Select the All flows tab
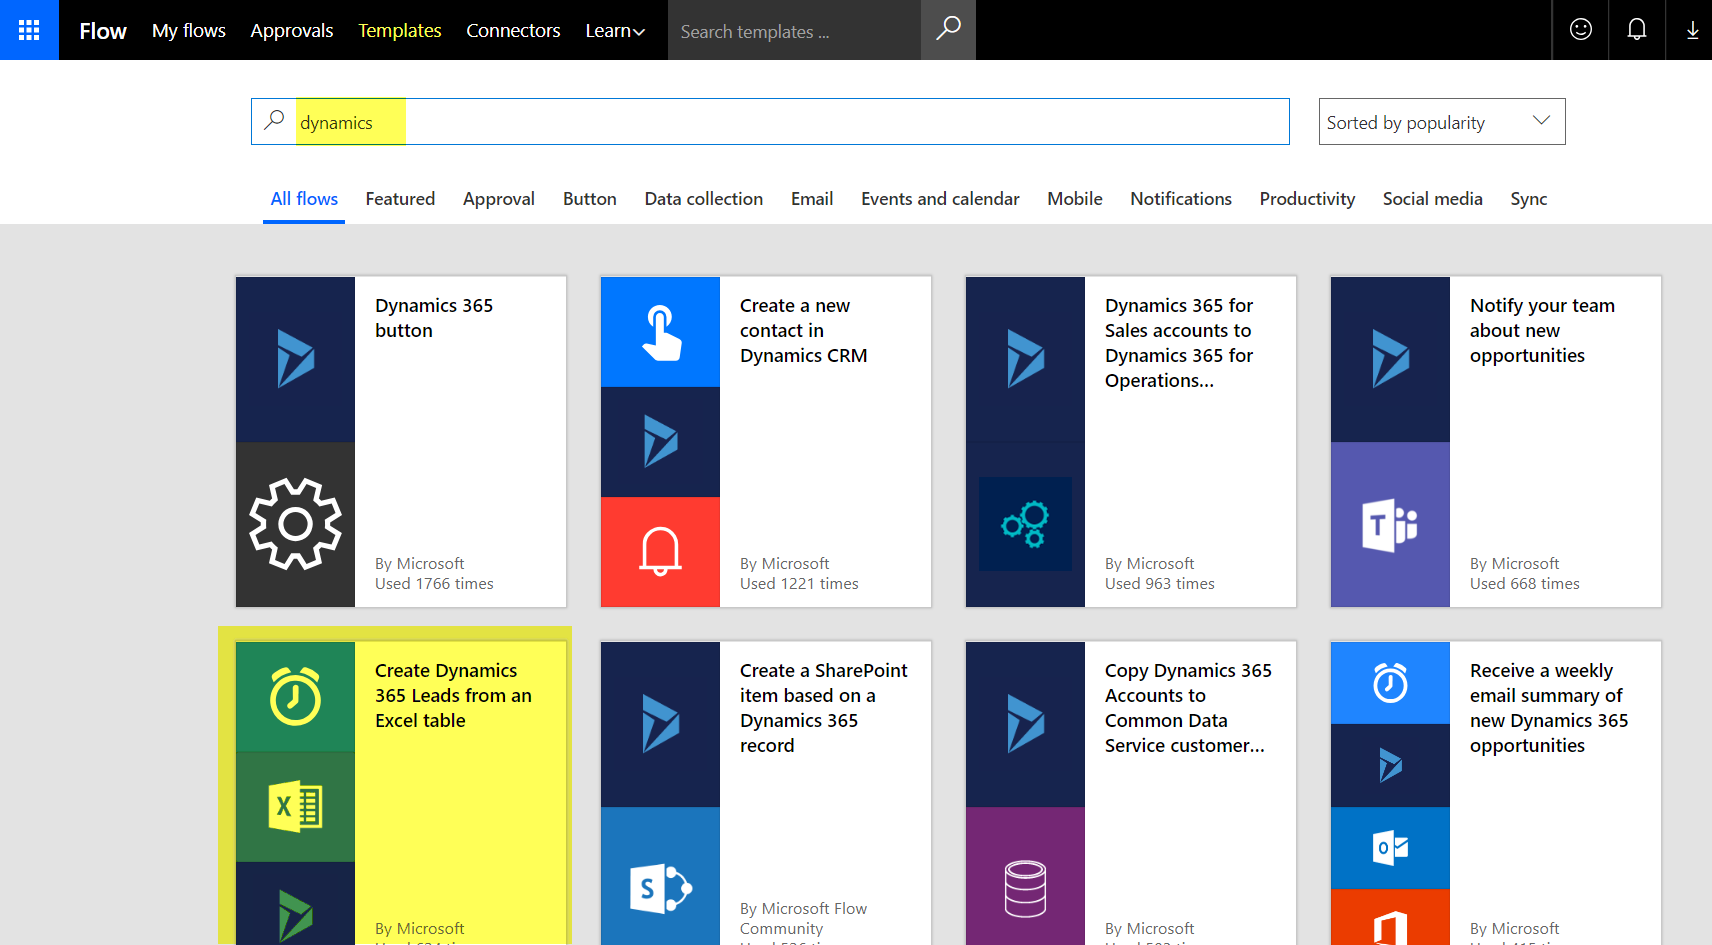Screen dimensions: 1712x945 click(304, 199)
